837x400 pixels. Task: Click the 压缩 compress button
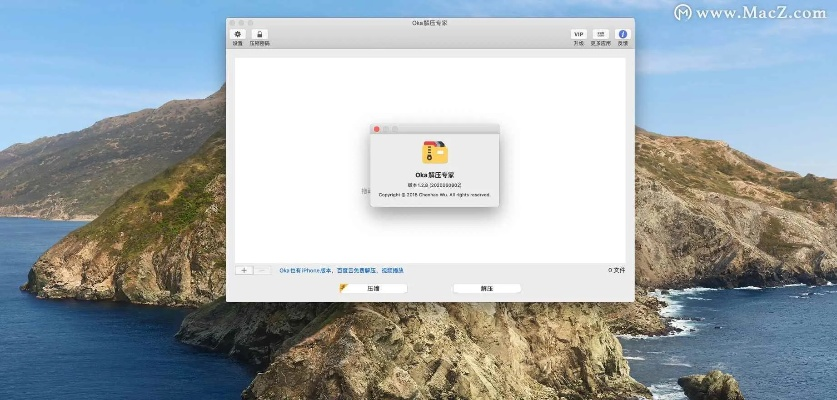pyautogui.click(x=373, y=288)
